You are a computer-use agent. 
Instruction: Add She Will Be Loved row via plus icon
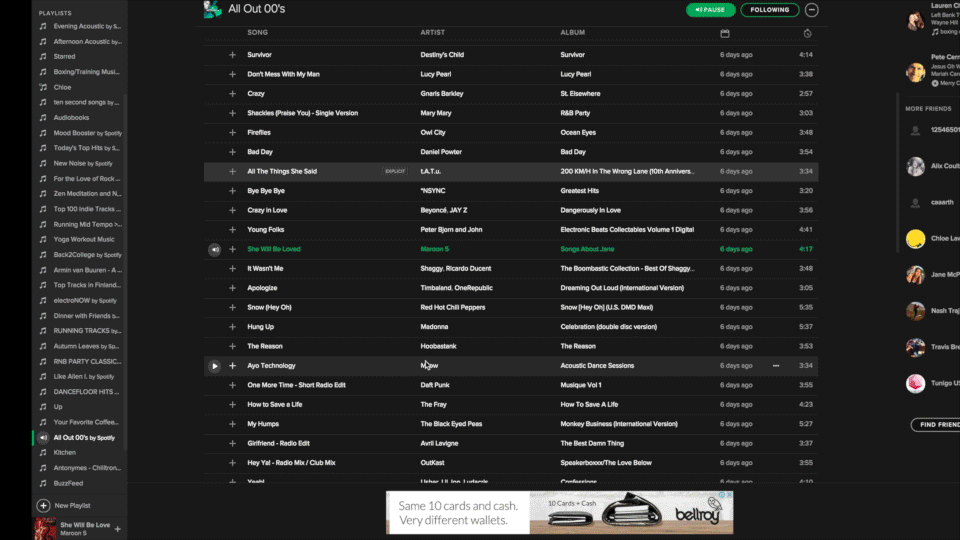pyautogui.click(x=232, y=249)
